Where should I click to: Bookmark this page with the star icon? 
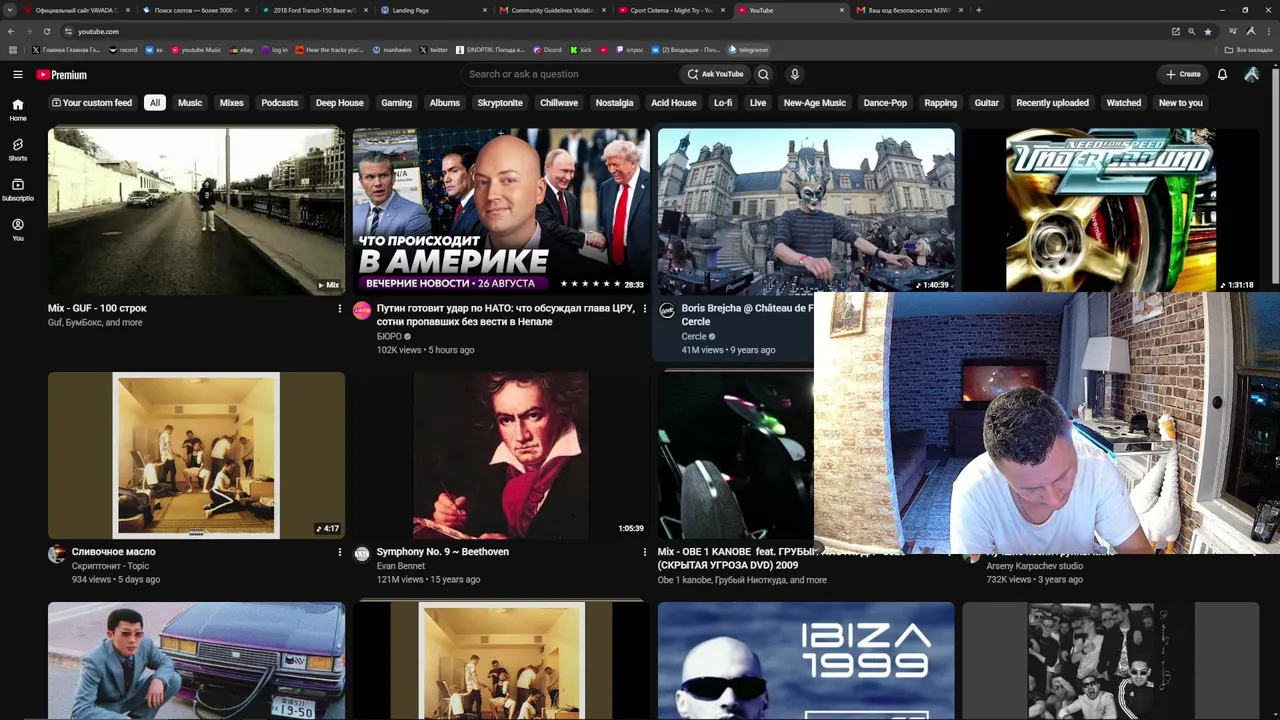(1208, 31)
